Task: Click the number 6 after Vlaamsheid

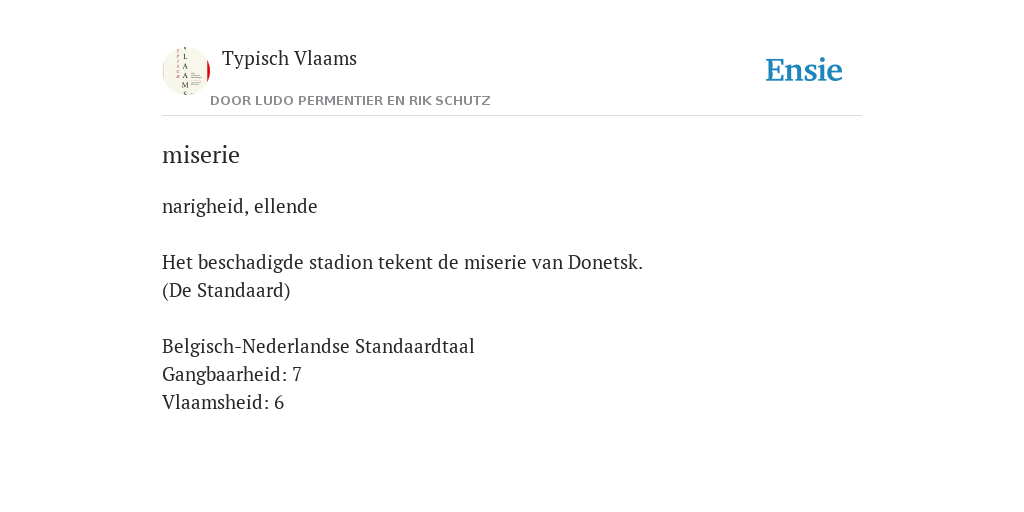Action: point(279,402)
